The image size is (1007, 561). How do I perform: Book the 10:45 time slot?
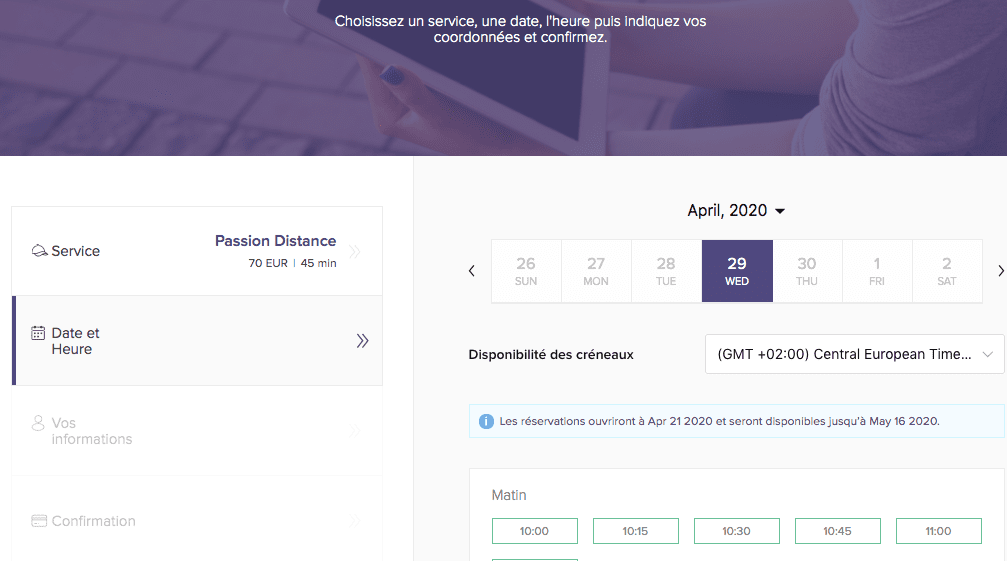[x=837, y=531]
